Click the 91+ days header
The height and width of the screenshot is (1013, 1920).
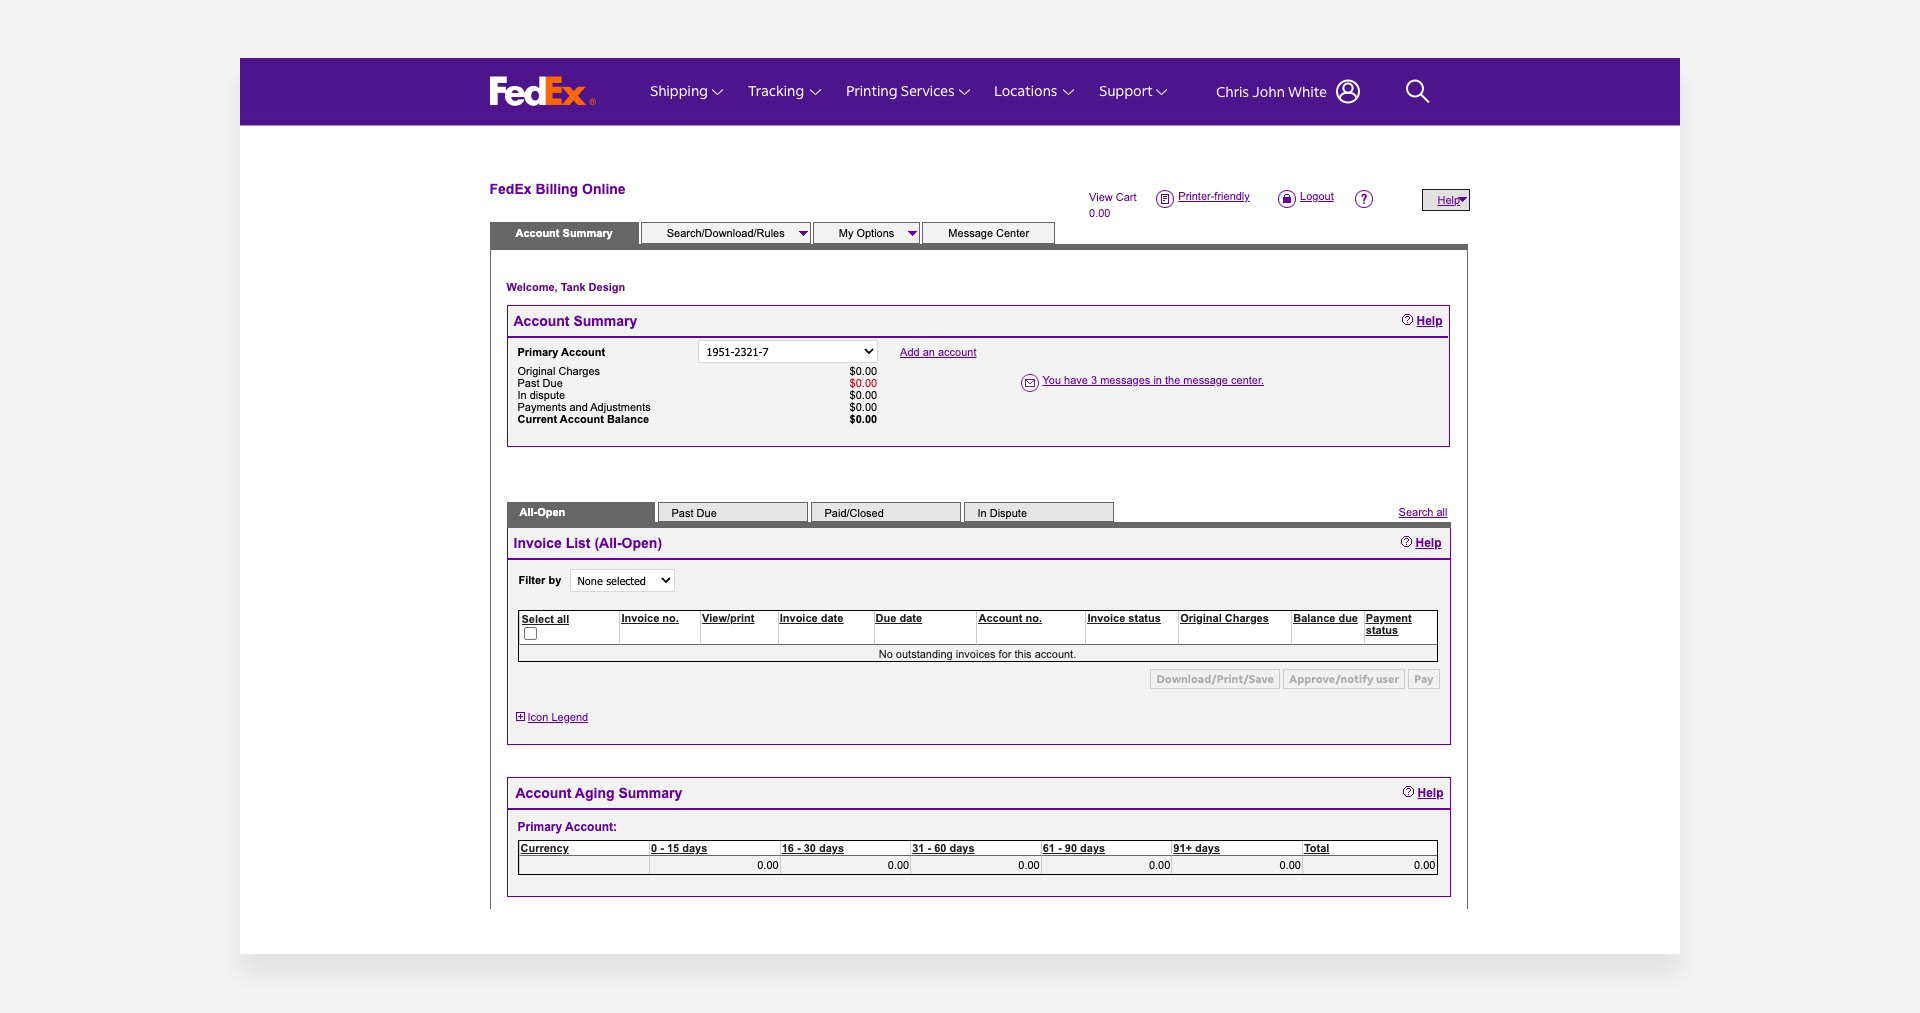pos(1196,848)
